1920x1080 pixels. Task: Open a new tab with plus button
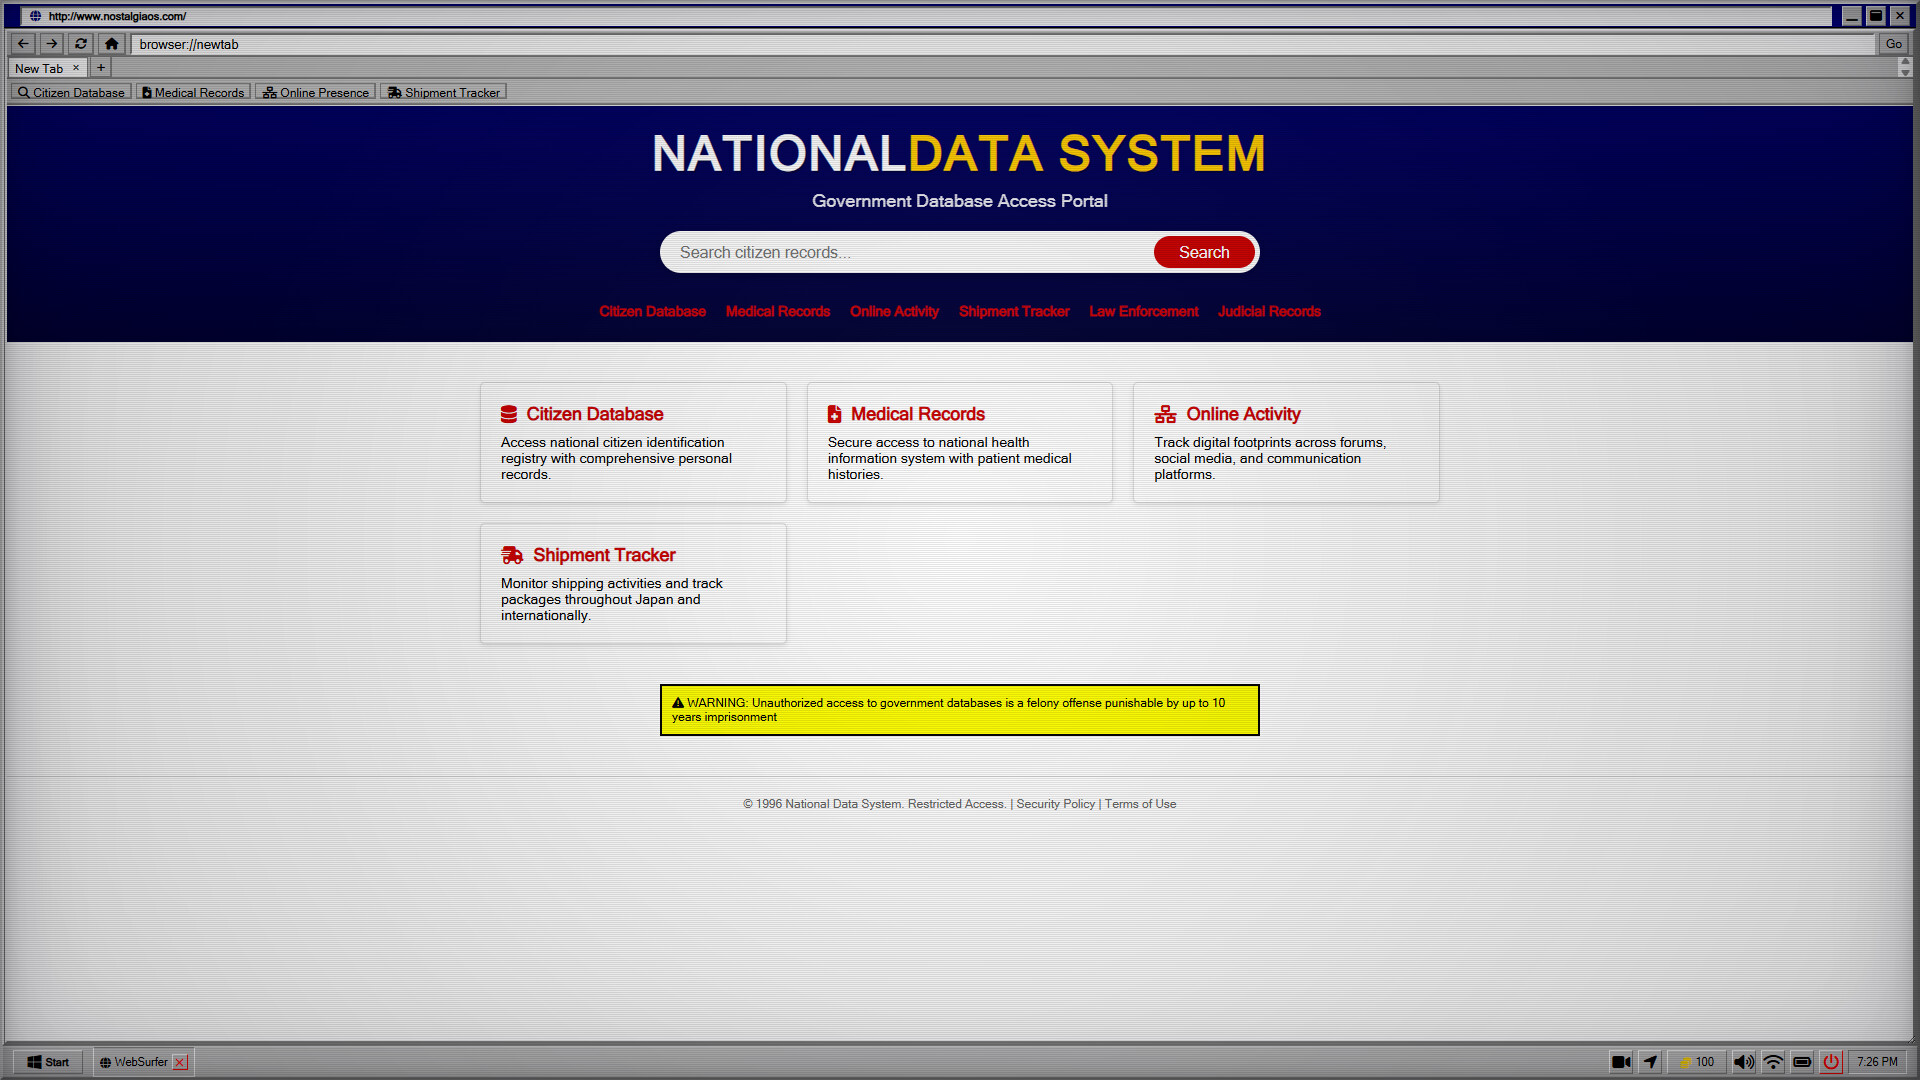pos(101,68)
